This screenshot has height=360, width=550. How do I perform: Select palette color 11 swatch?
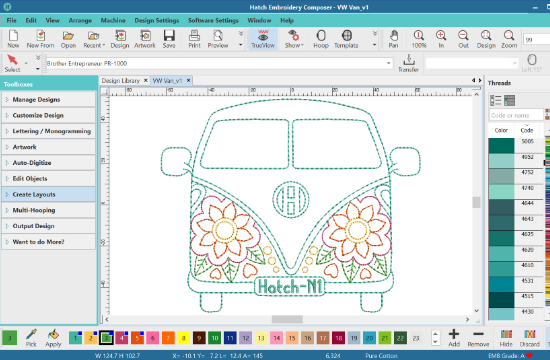[x=230, y=338]
